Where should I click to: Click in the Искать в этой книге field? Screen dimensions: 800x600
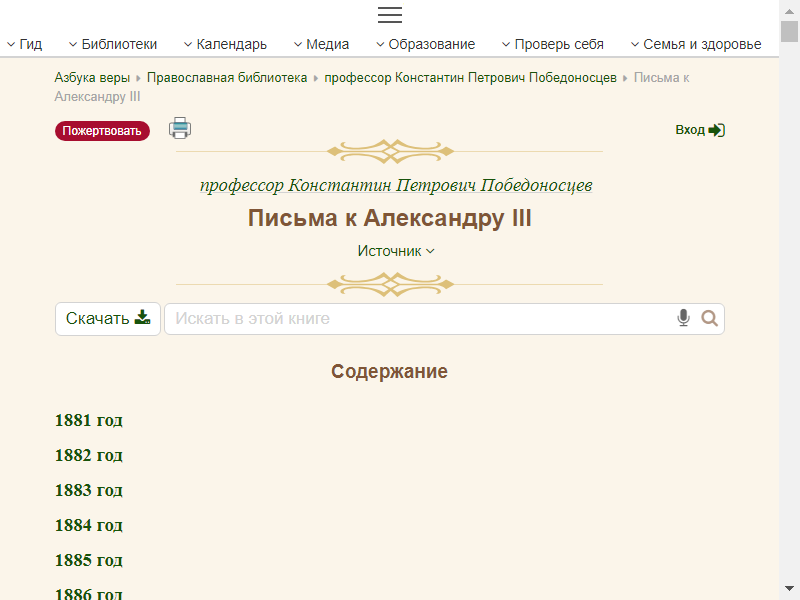420,319
